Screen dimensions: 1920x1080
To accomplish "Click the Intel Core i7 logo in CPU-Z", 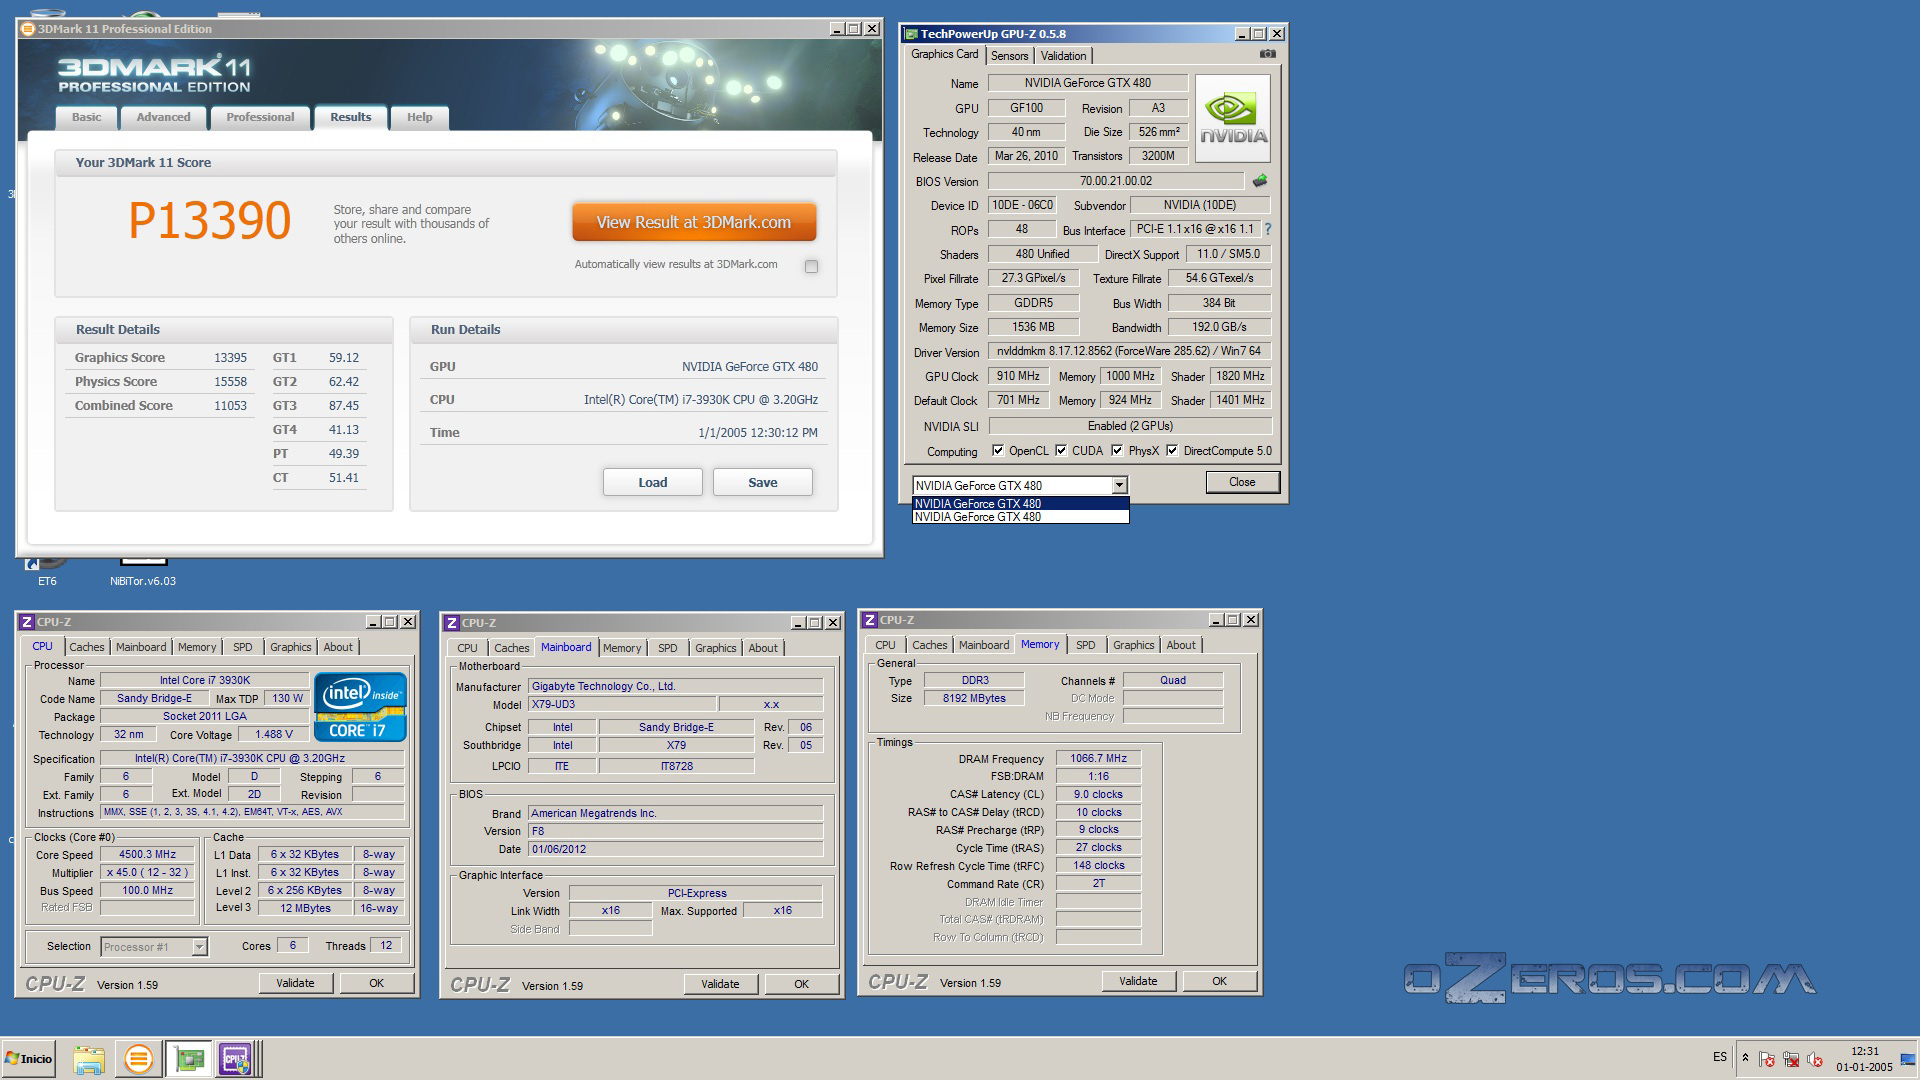I will [360, 706].
